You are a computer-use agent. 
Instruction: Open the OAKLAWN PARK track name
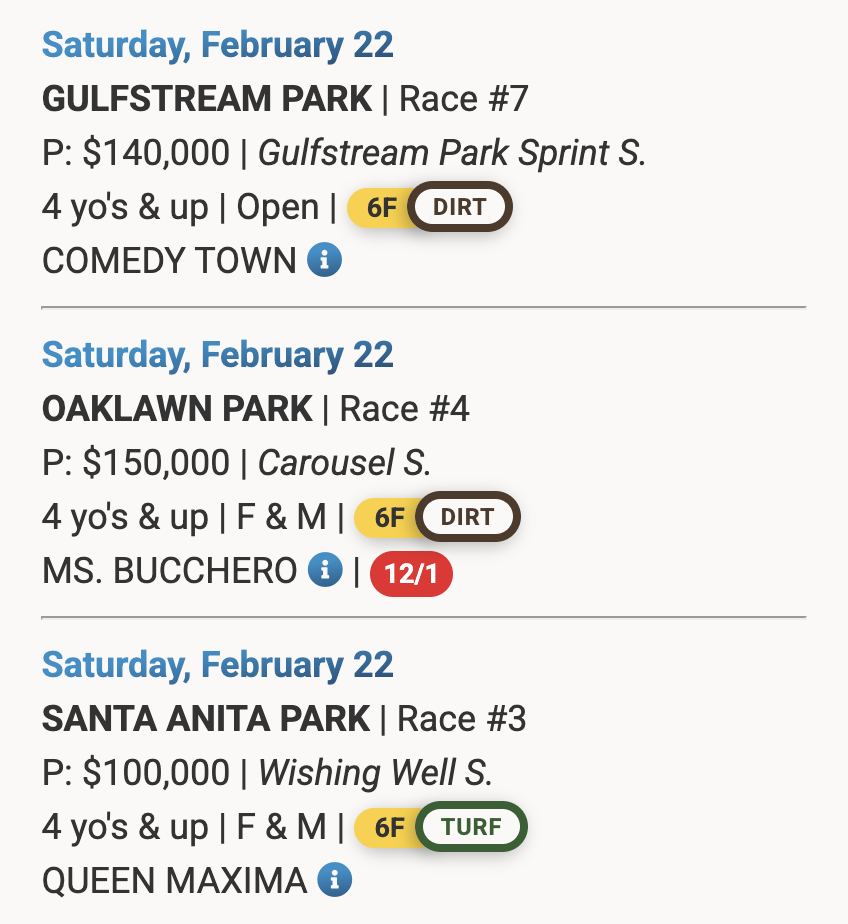[x=177, y=410]
